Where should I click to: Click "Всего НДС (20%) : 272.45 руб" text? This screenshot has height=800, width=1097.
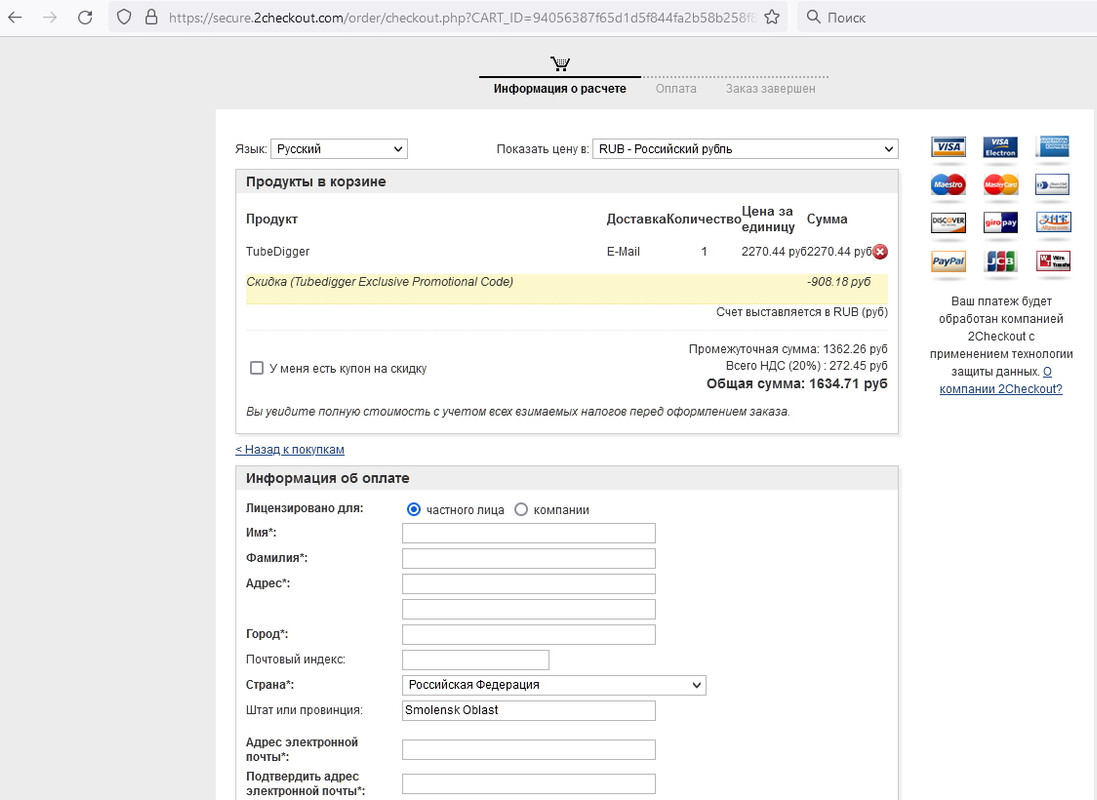(807, 365)
